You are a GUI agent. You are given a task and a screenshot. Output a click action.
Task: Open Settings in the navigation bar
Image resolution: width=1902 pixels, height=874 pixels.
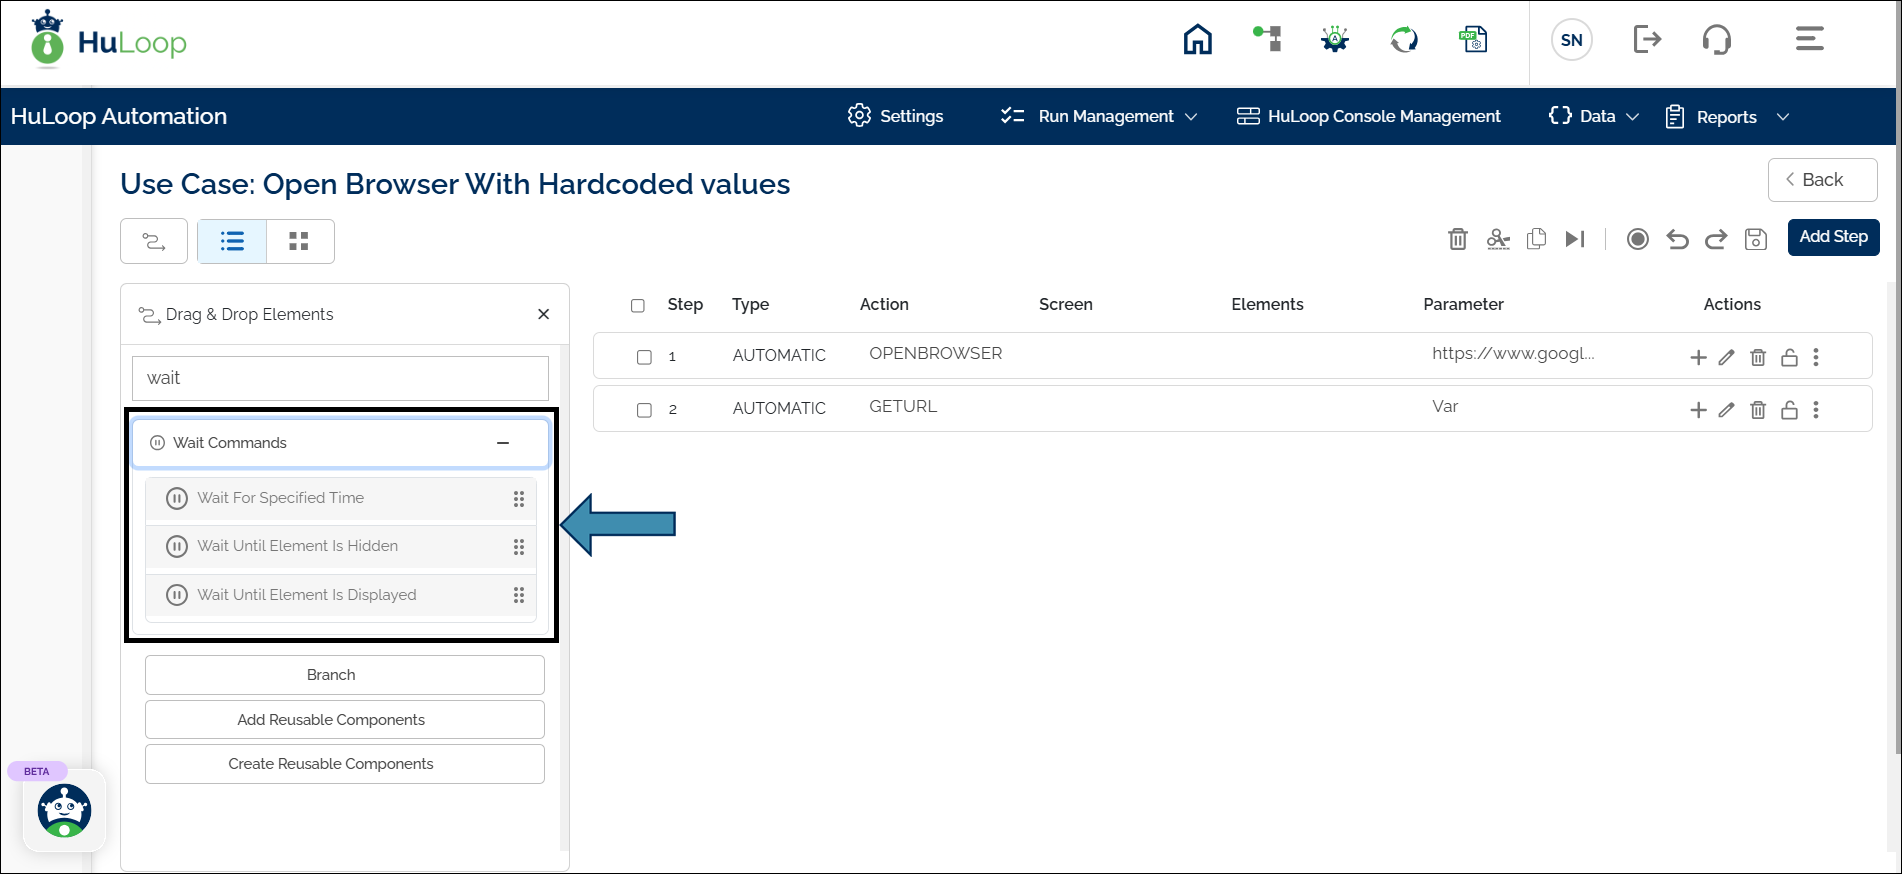896,116
